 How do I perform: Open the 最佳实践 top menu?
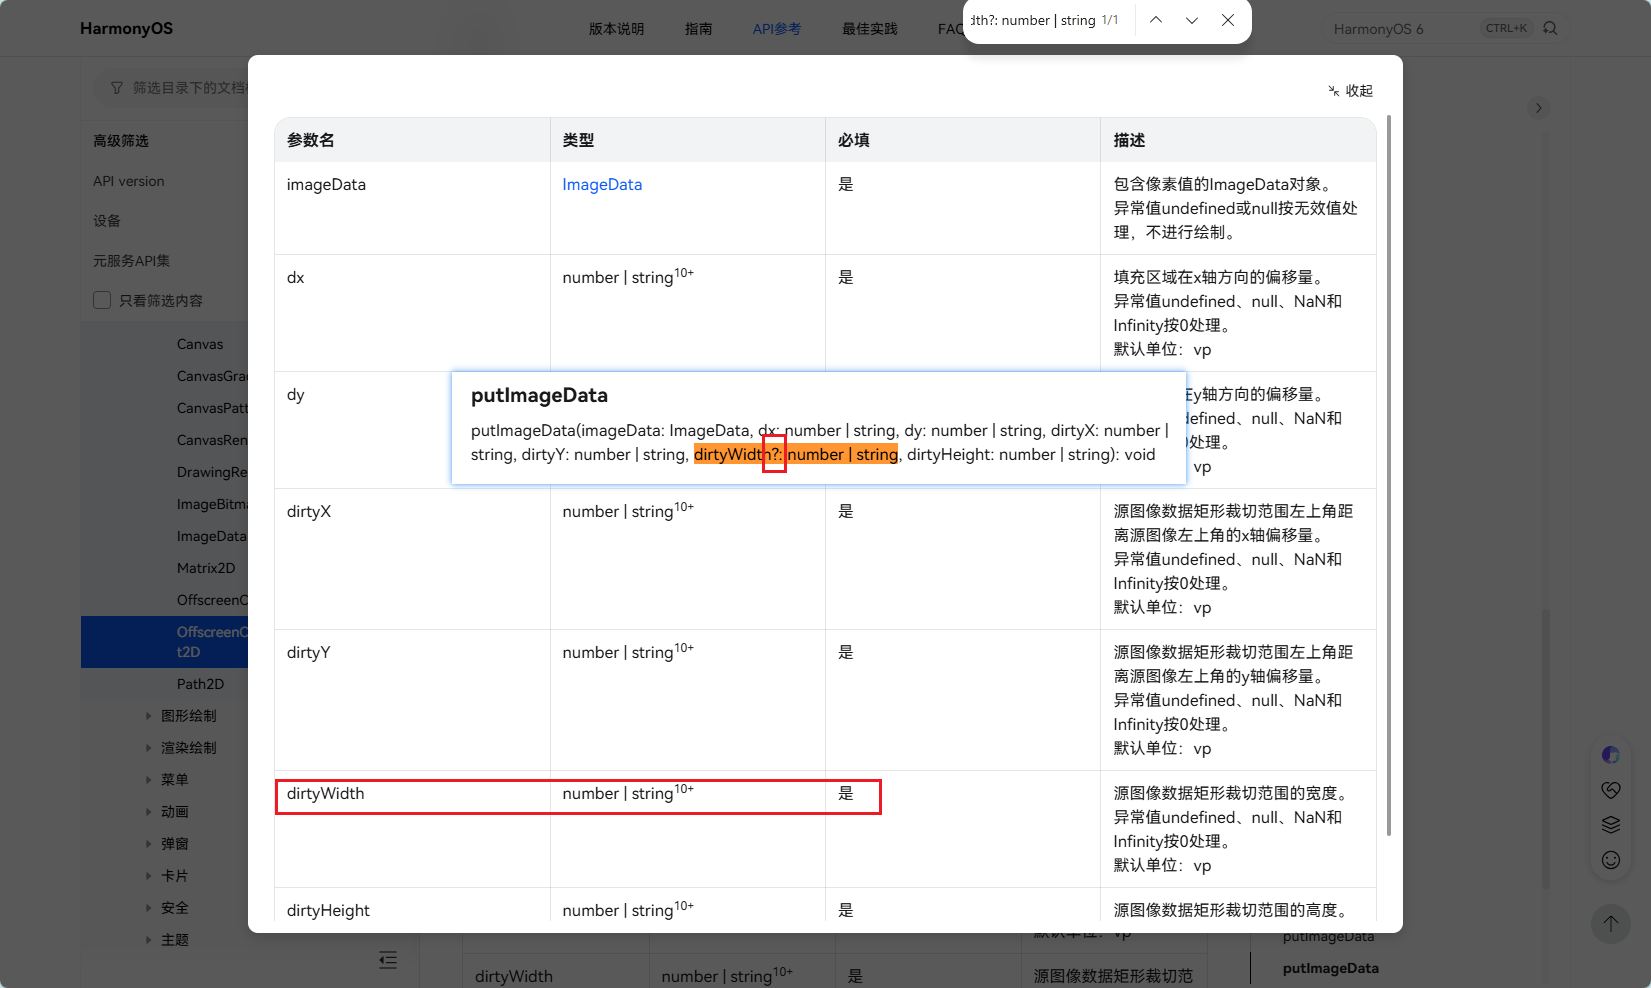tap(869, 29)
